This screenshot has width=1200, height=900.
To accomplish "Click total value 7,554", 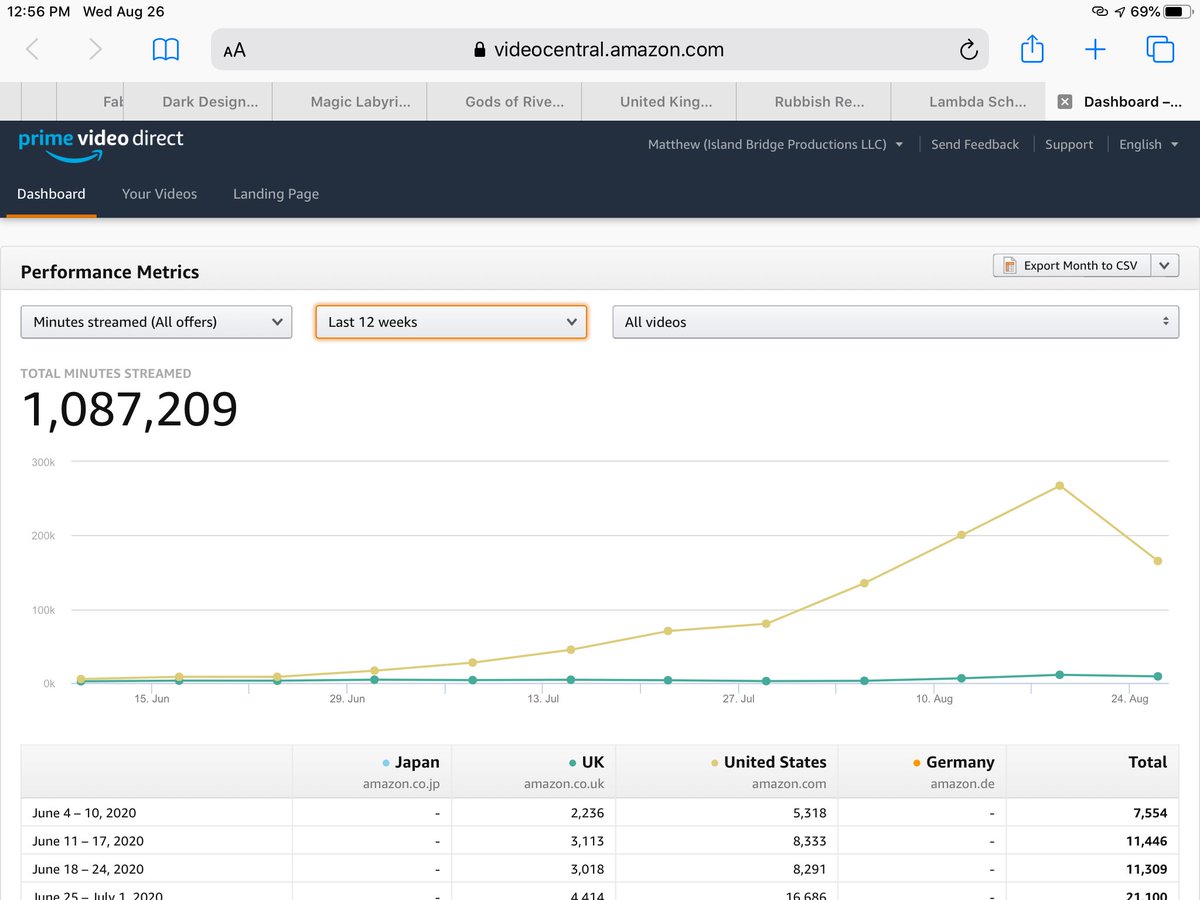I will pos(1150,813).
